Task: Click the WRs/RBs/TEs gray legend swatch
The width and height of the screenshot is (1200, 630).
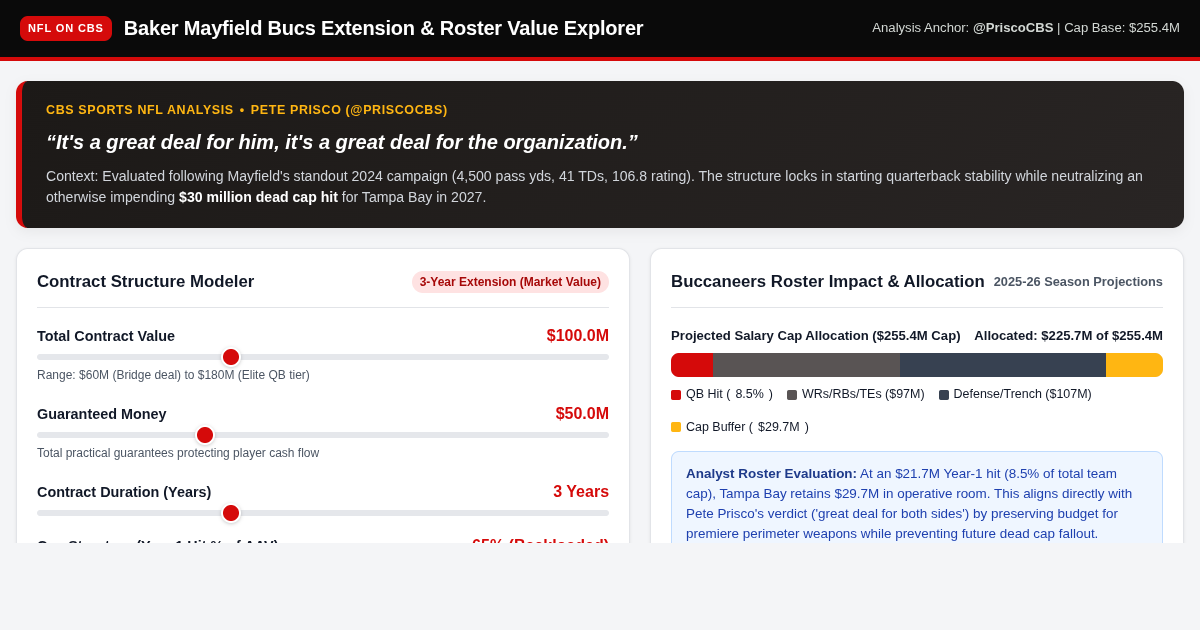Action: coord(792,395)
